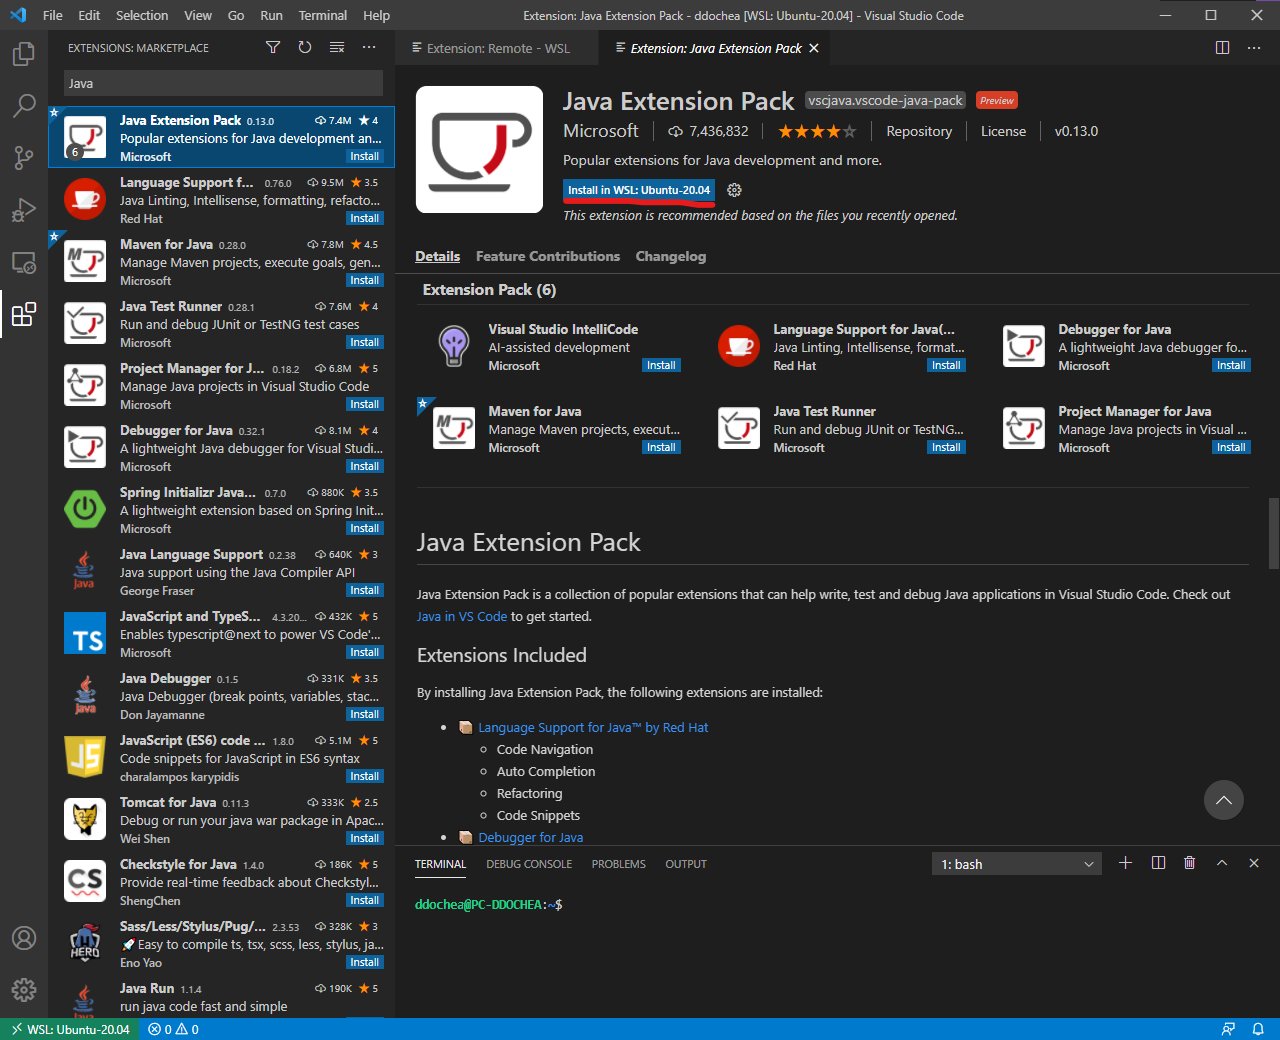Split the editor to the right
Viewport: 1280px width, 1040px height.
pos(1222,48)
